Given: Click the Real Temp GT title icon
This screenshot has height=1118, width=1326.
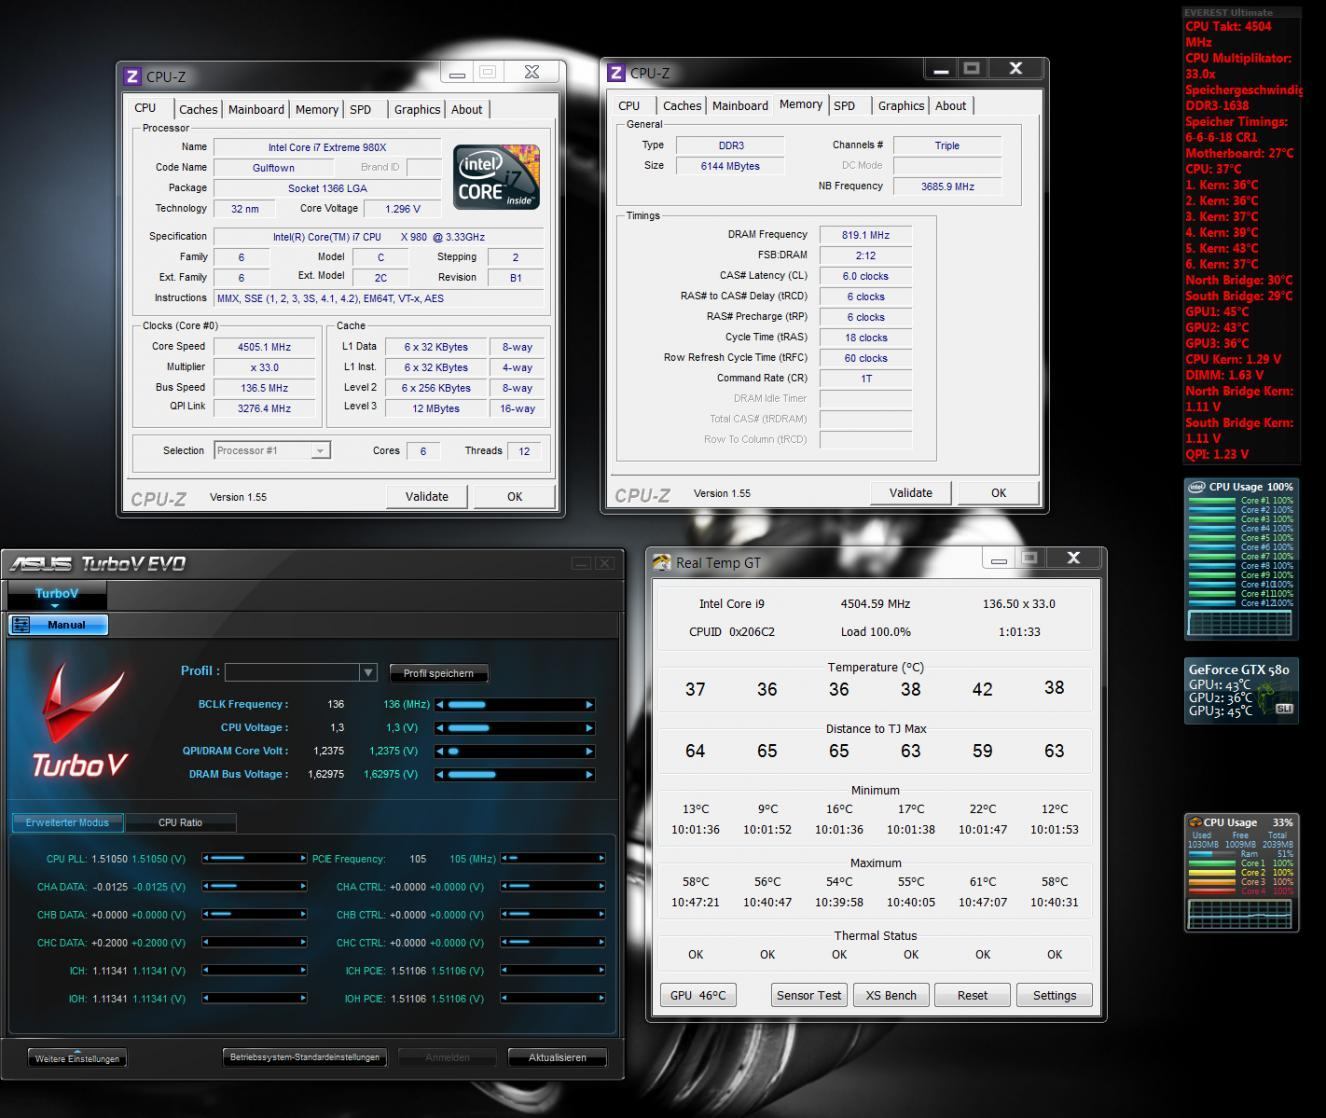Looking at the screenshot, I should (662, 562).
